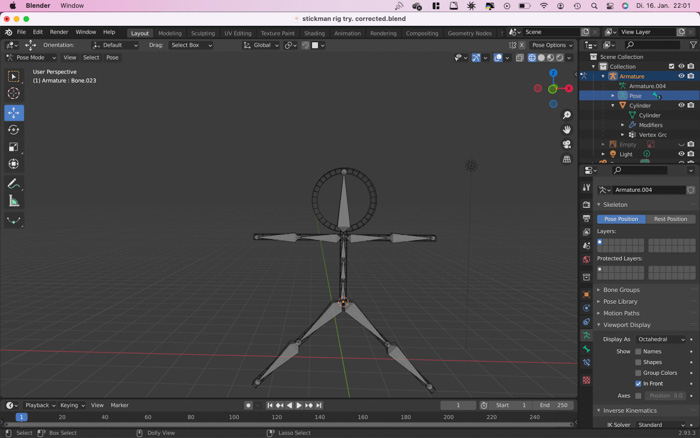The width and height of the screenshot is (700, 438).
Task: Select the Measure tool
Action: (x=14, y=201)
